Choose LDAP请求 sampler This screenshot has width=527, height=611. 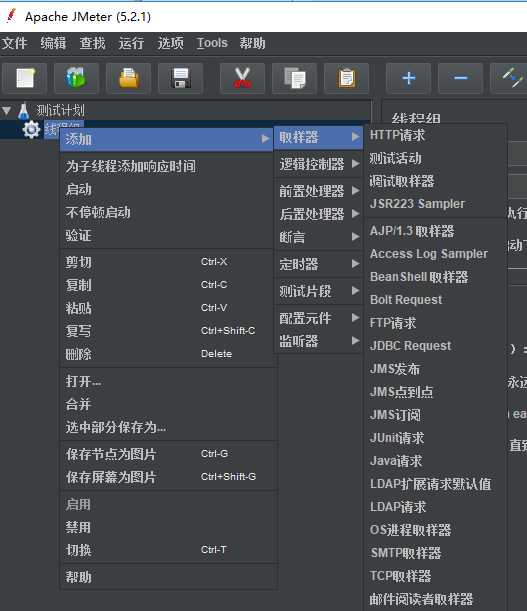click(x=435, y=507)
